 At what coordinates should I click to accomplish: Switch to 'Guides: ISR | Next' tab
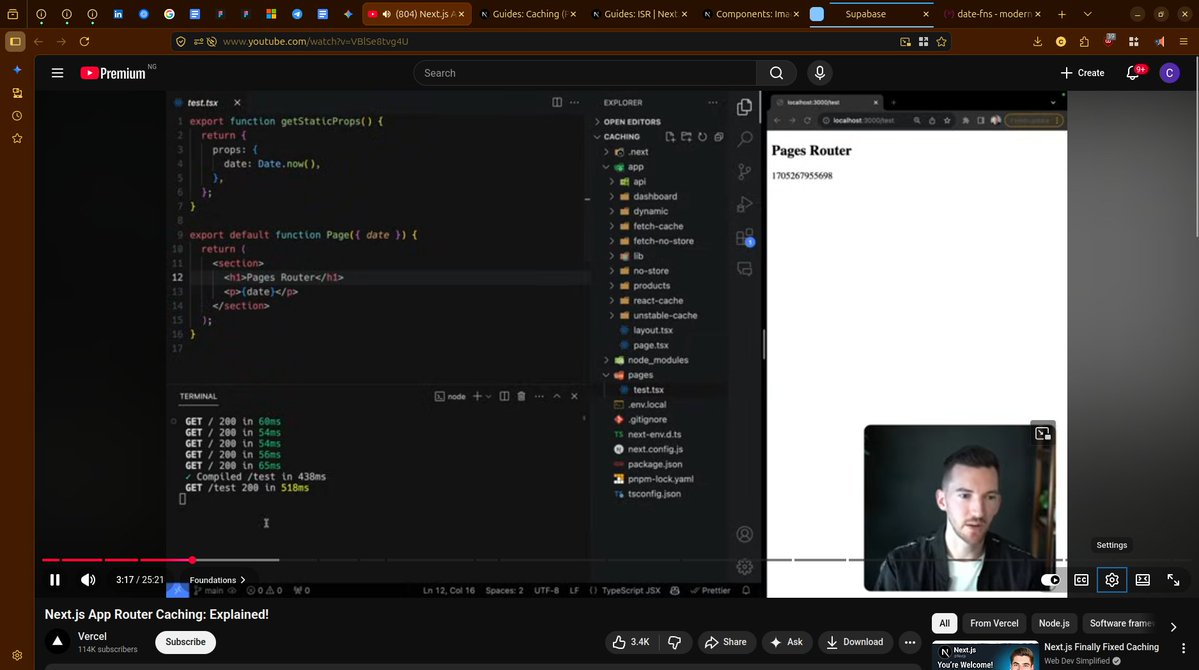click(x=641, y=14)
